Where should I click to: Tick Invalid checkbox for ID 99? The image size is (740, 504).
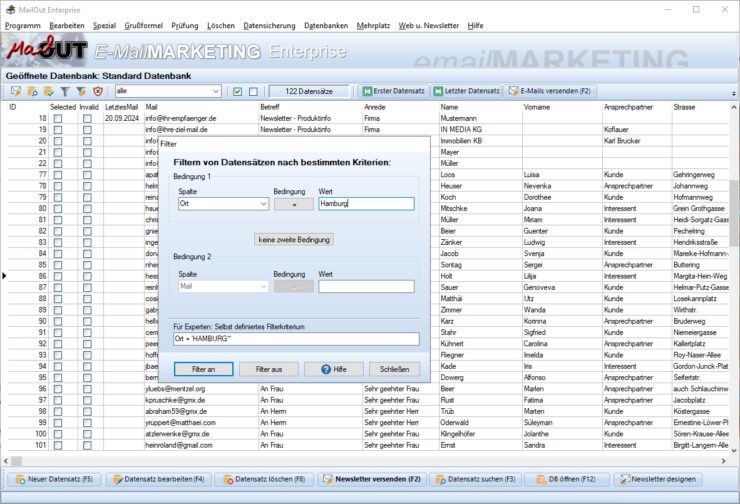(x=87, y=423)
